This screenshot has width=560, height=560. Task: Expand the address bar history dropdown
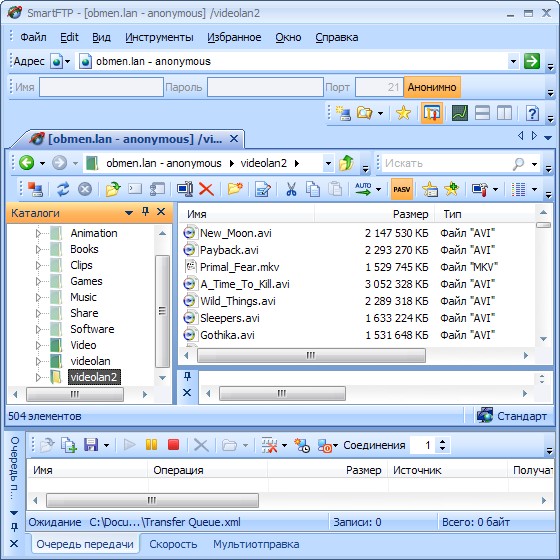click(x=513, y=61)
